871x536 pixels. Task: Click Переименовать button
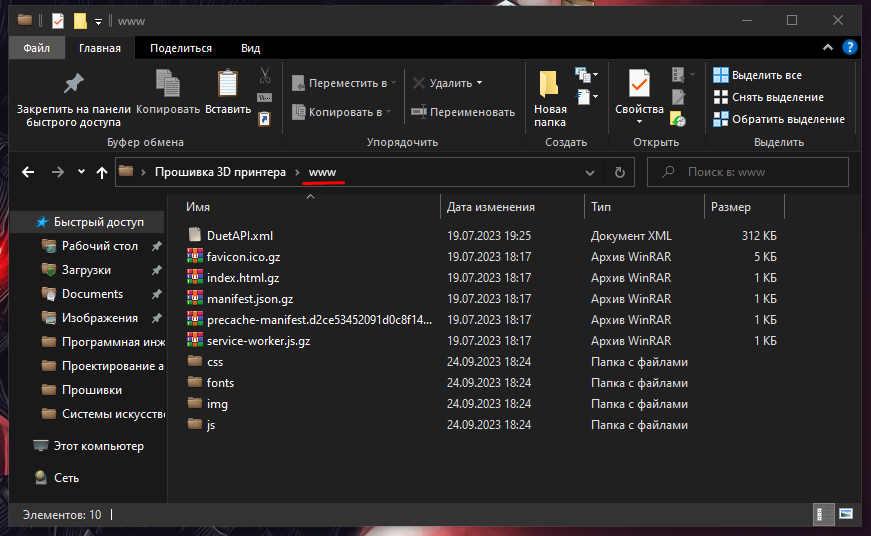click(x=463, y=112)
